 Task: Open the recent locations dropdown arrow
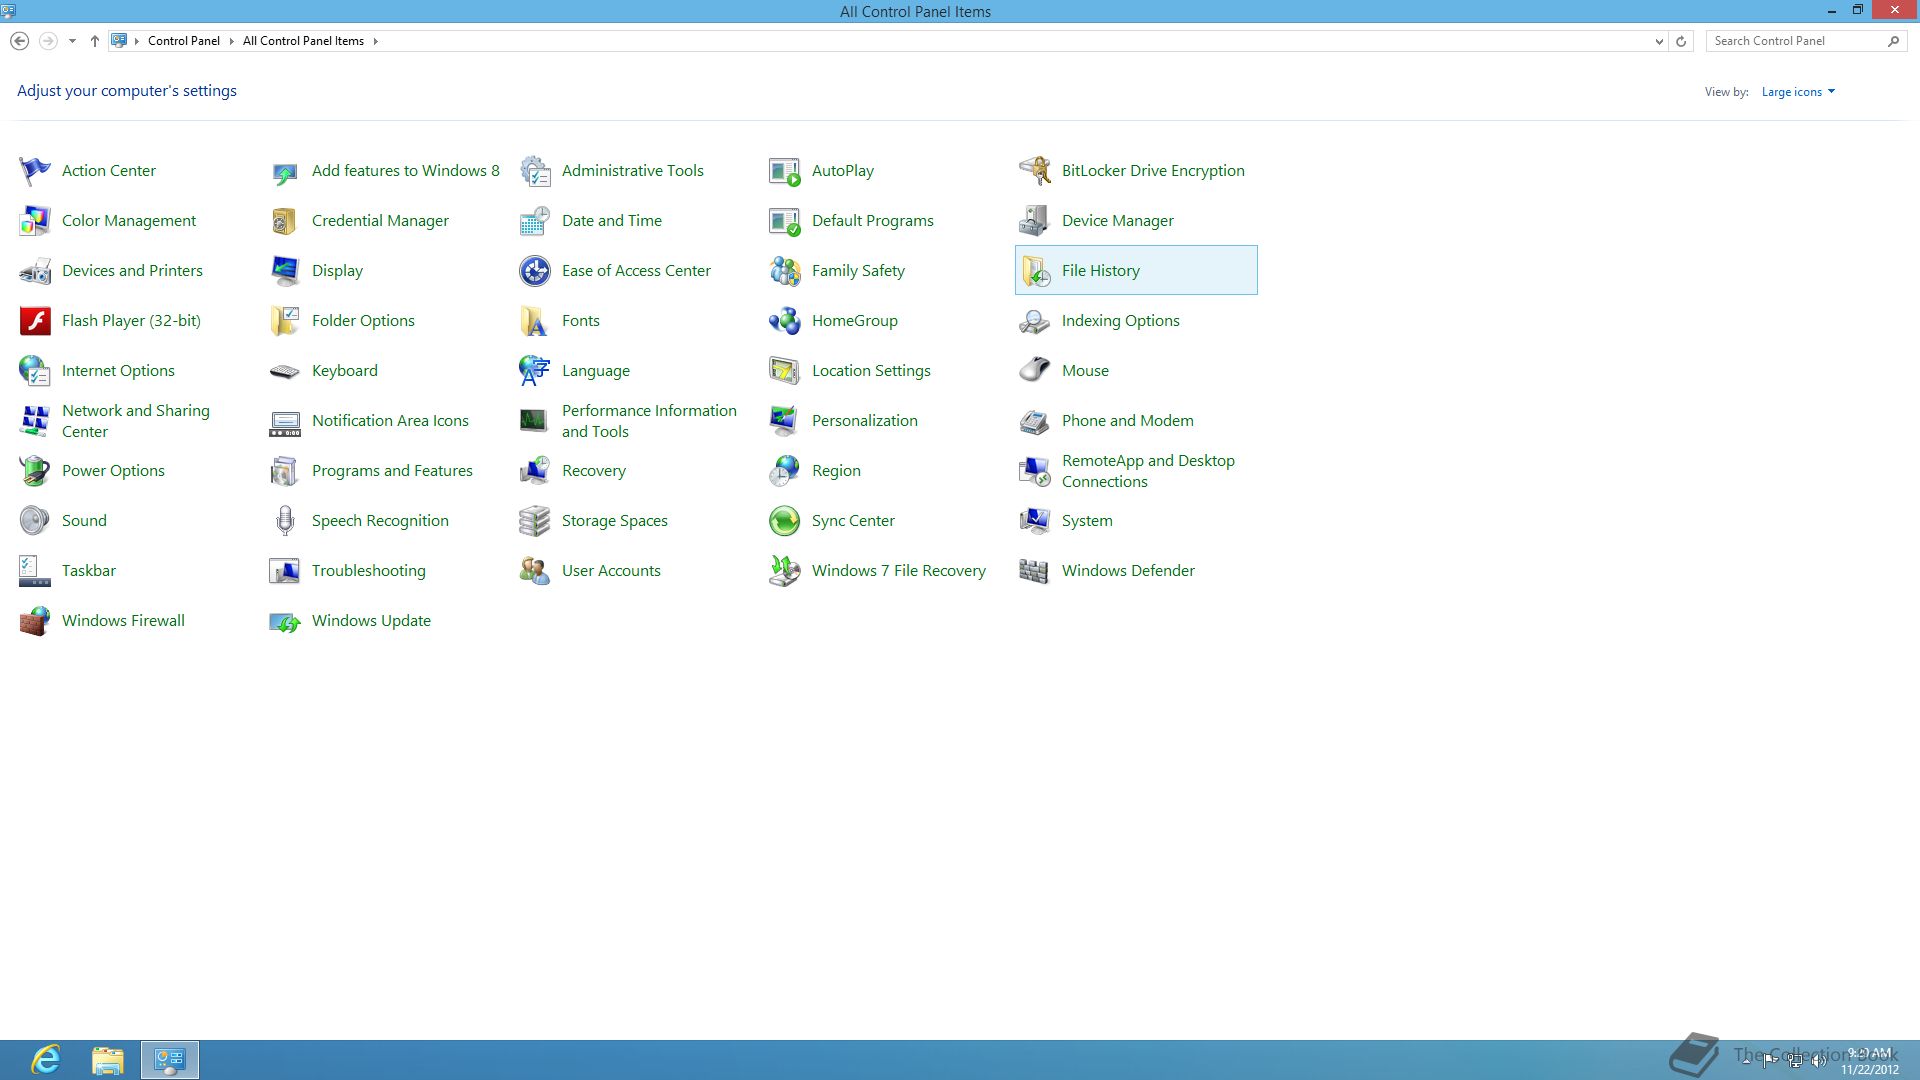click(72, 41)
